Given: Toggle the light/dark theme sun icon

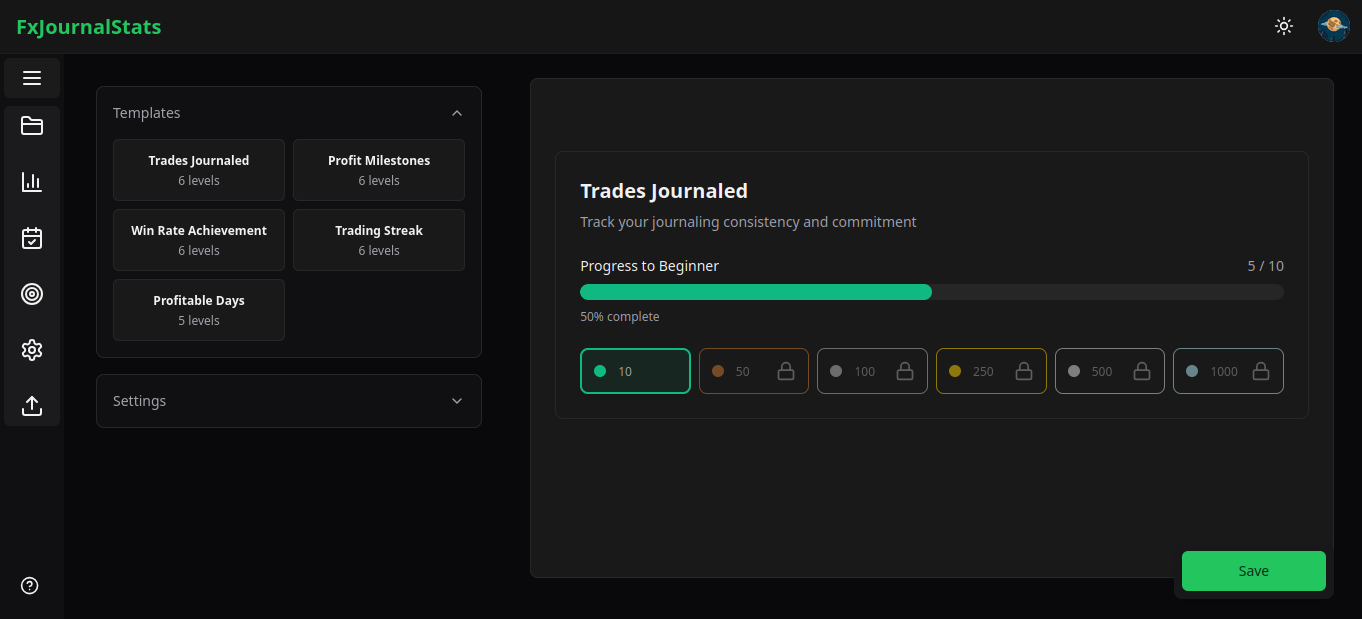Looking at the screenshot, I should [x=1284, y=26].
